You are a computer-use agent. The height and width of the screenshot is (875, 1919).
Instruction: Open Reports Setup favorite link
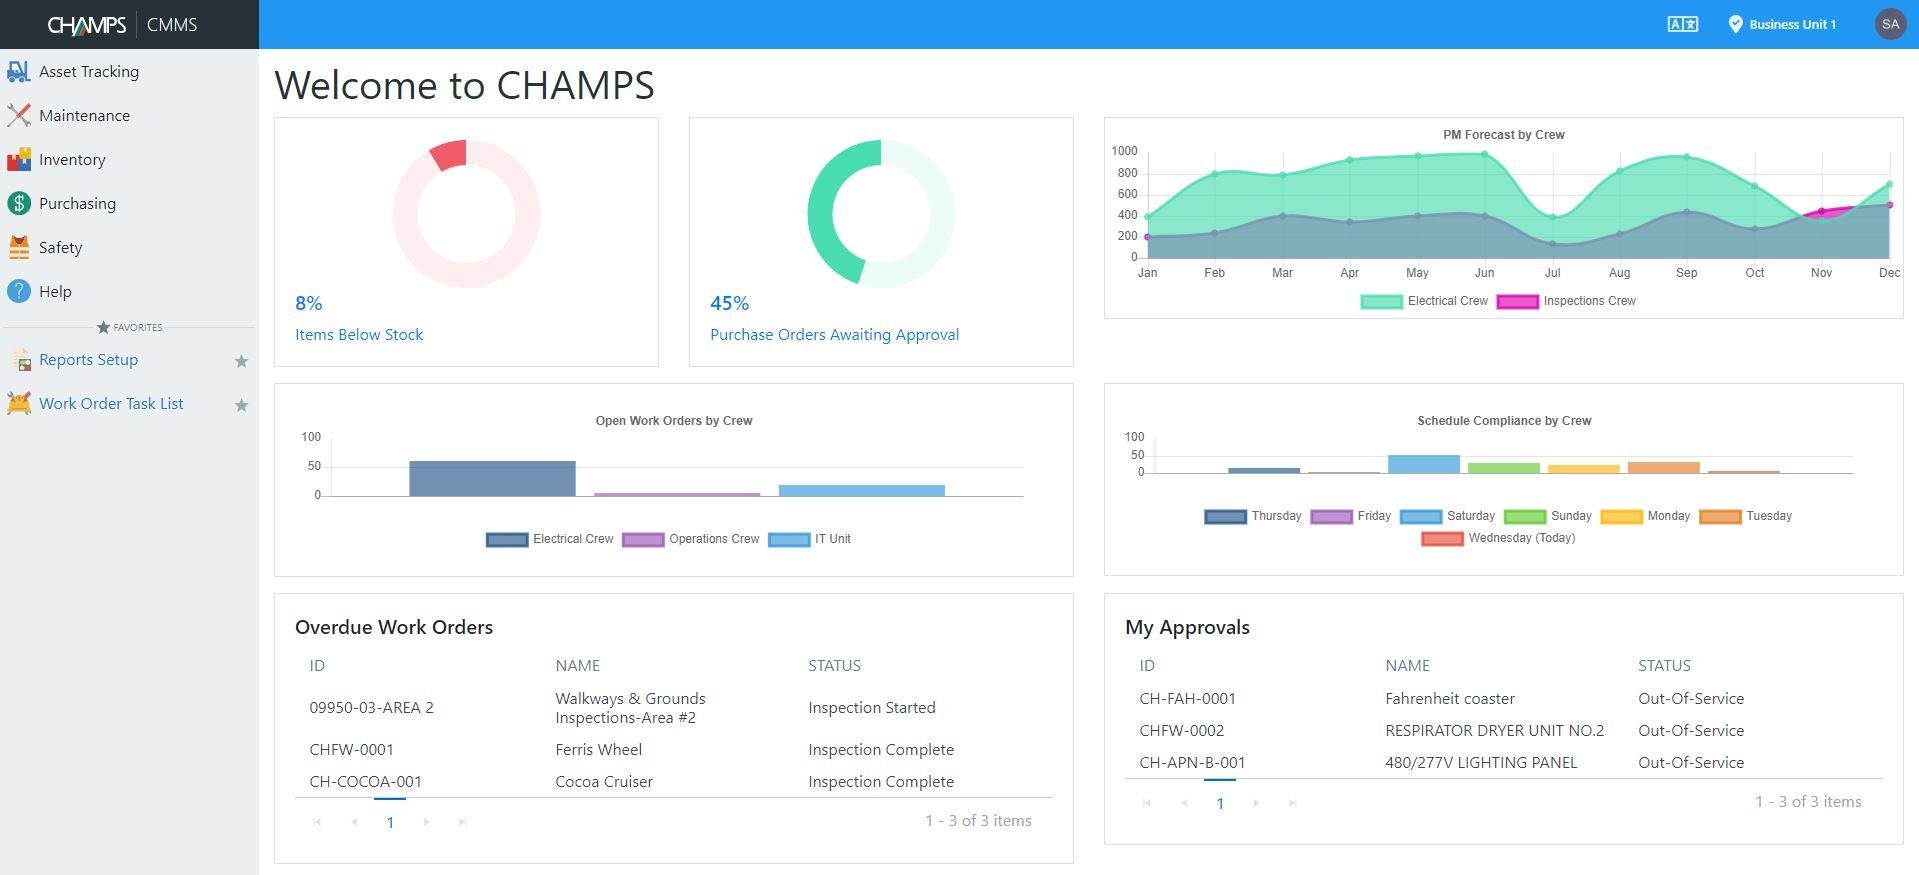pyautogui.click(x=88, y=360)
